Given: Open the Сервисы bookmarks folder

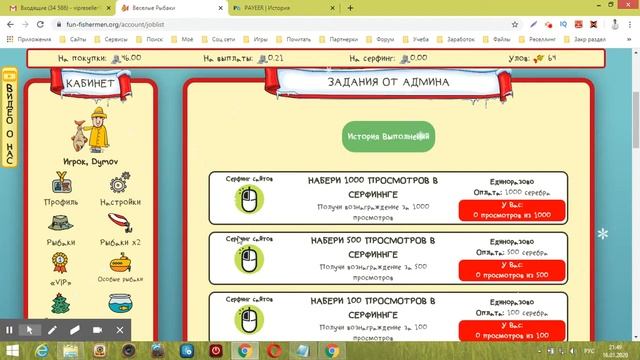Looking at the screenshot, I should click(x=111, y=39).
